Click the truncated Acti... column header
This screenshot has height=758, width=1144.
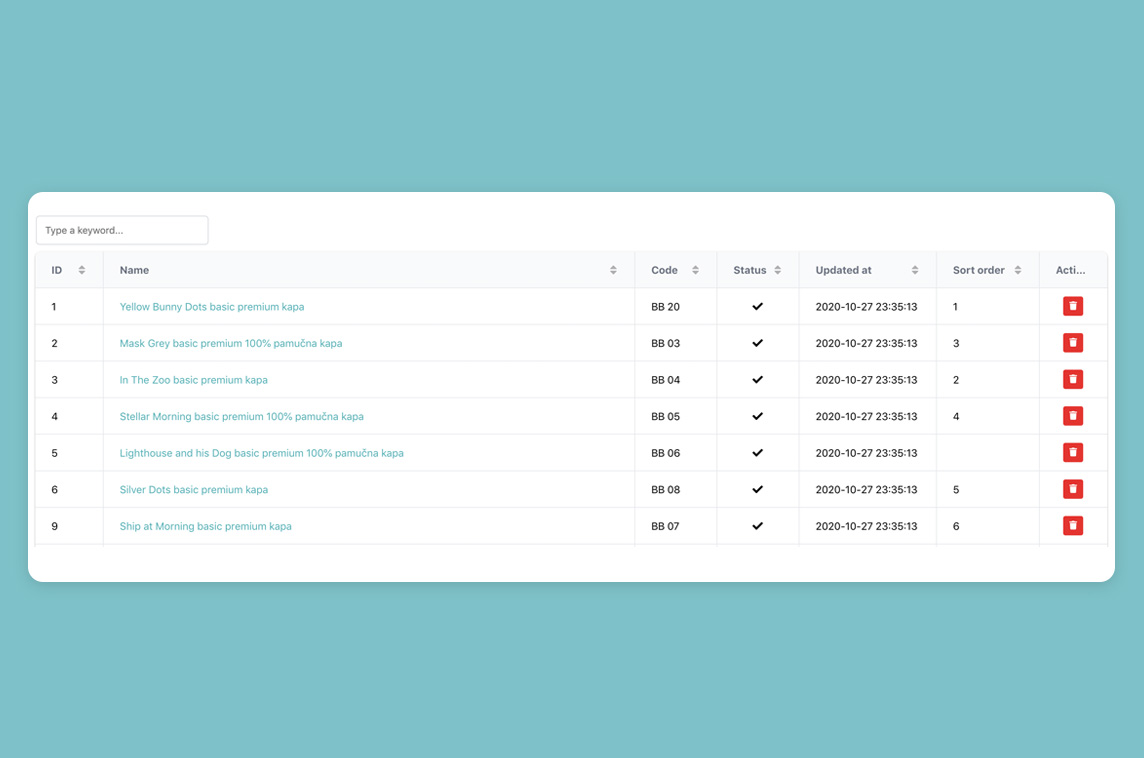click(x=1070, y=270)
